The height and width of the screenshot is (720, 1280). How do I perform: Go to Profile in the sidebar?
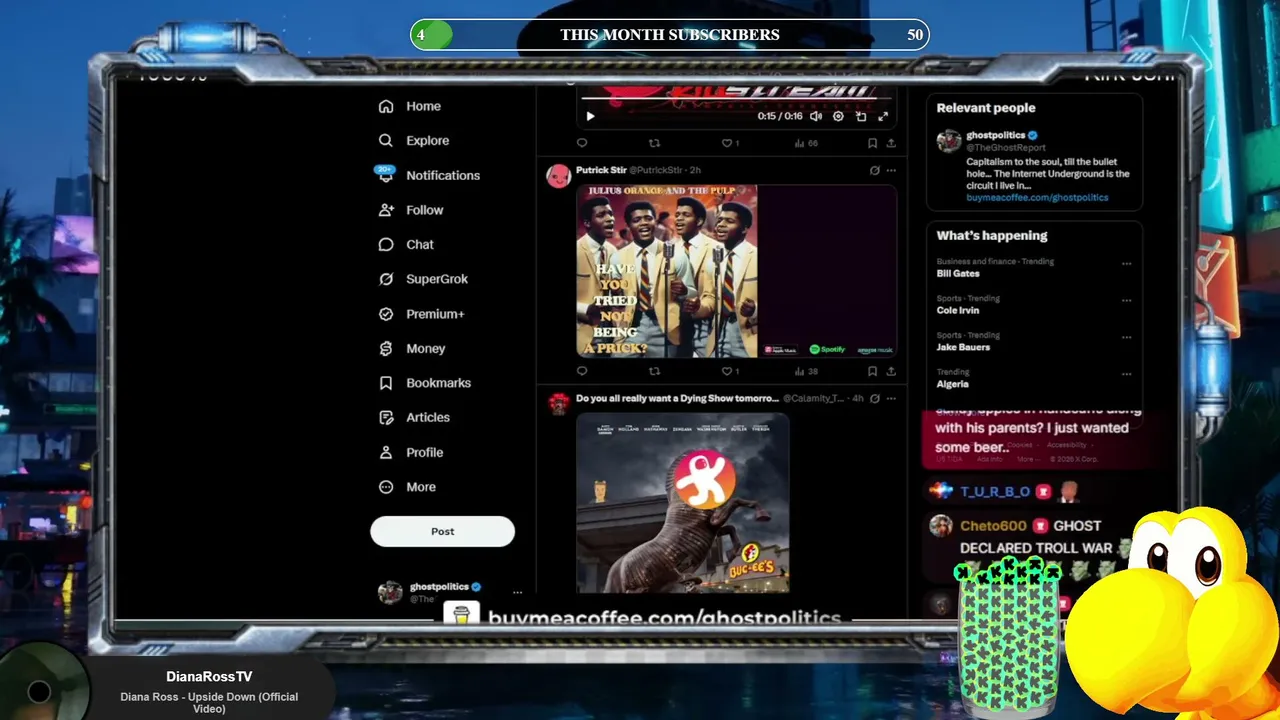click(x=410, y=452)
